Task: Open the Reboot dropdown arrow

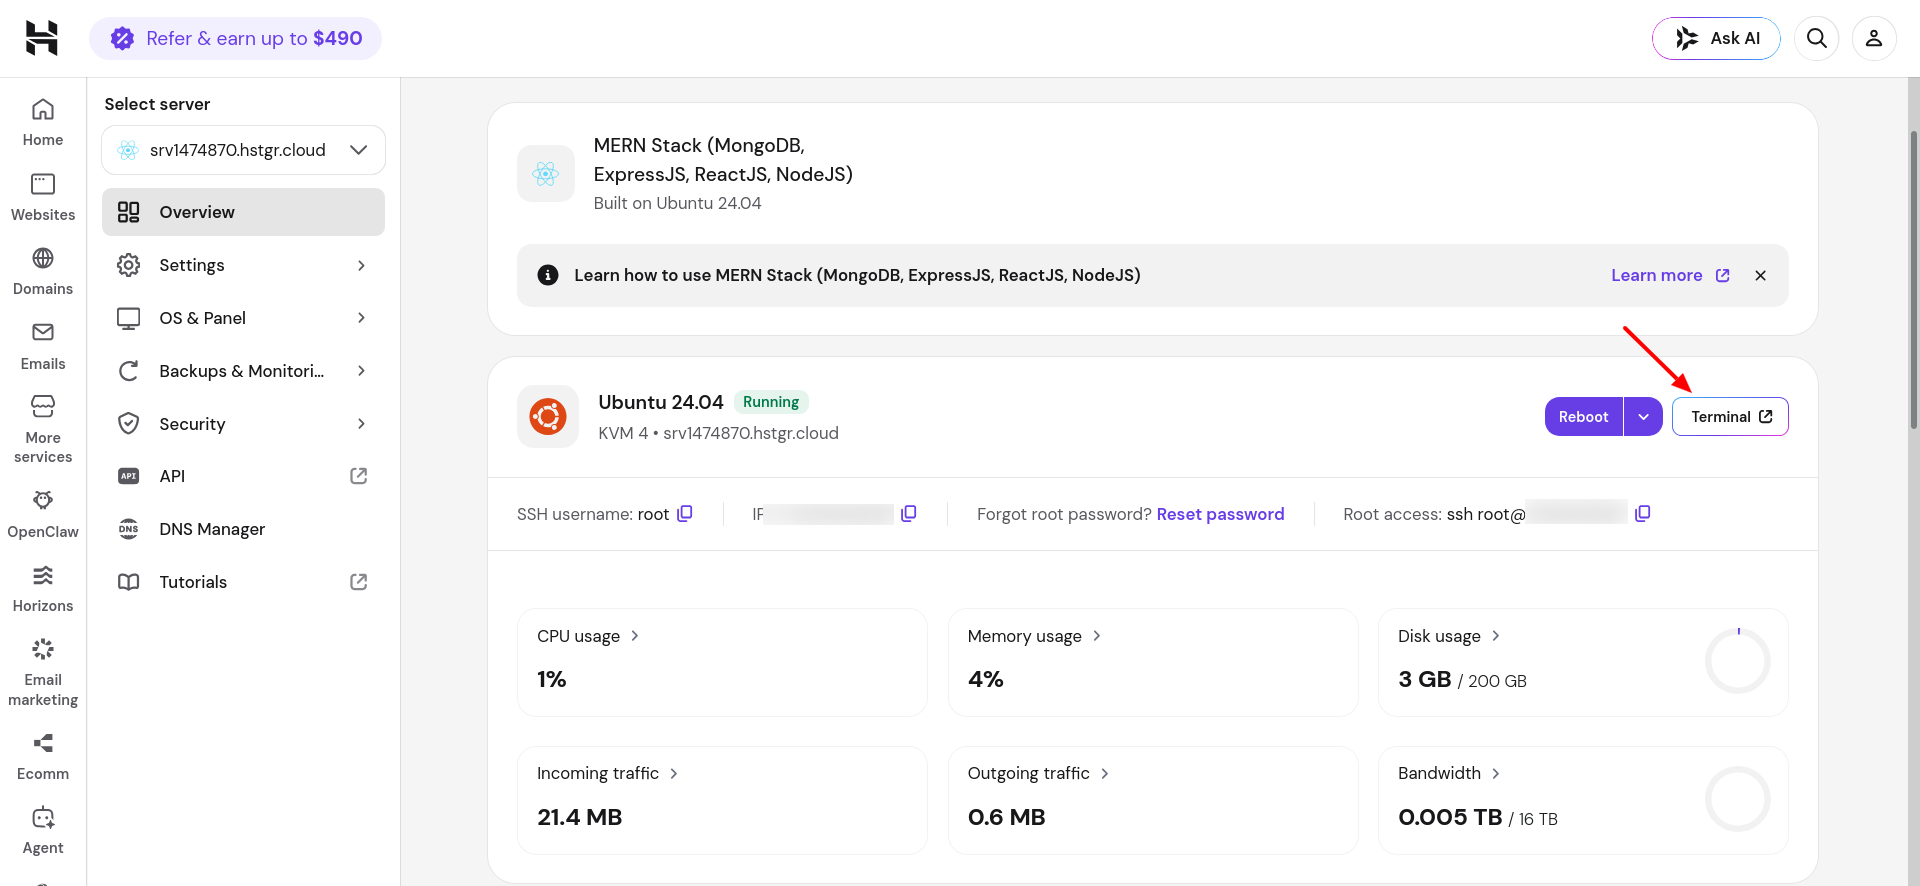Action: click(1643, 417)
